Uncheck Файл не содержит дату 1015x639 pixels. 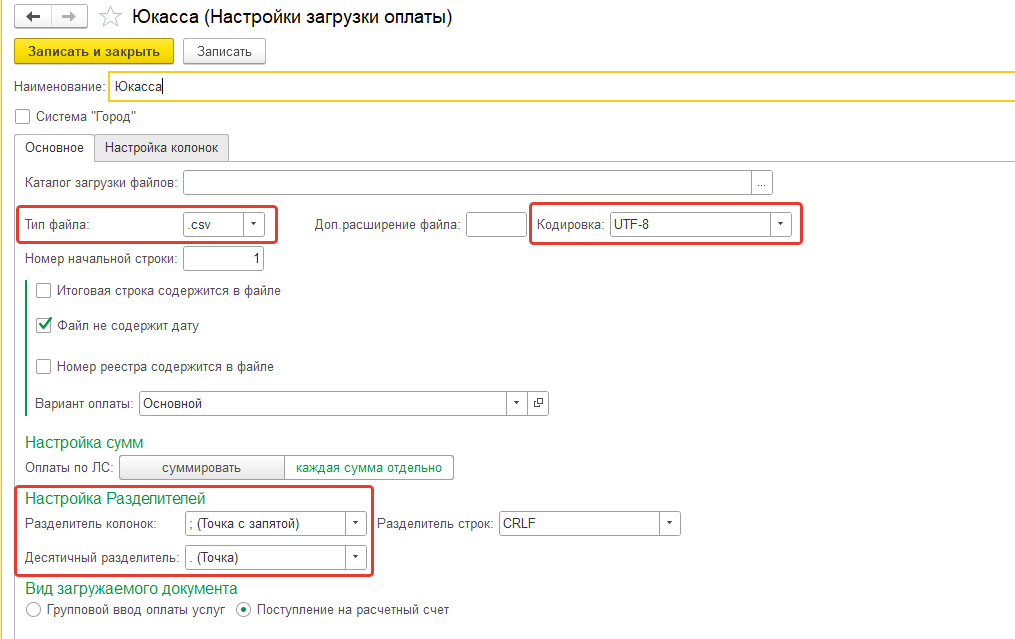click(44, 325)
